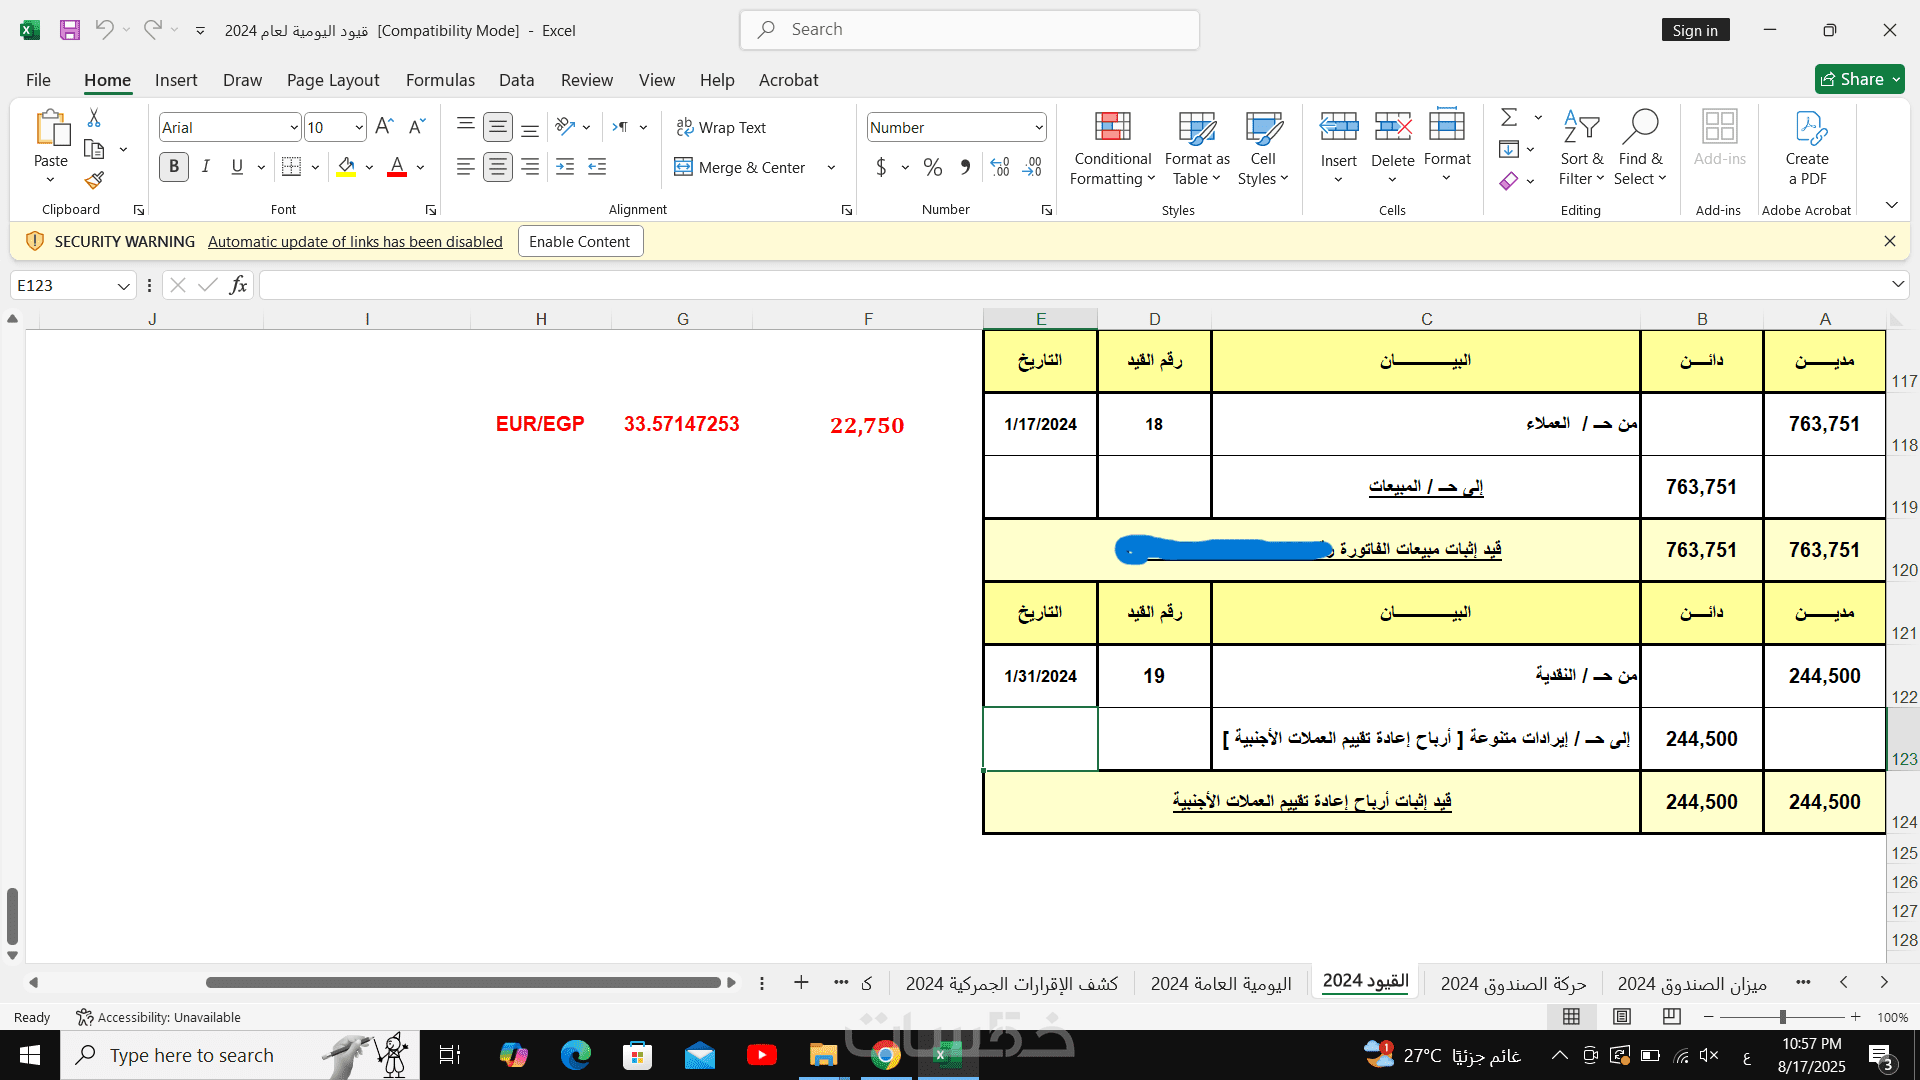Click the automatic update links disabled link
Image resolution: width=1920 pixels, height=1080 pixels.
tap(355, 241)
